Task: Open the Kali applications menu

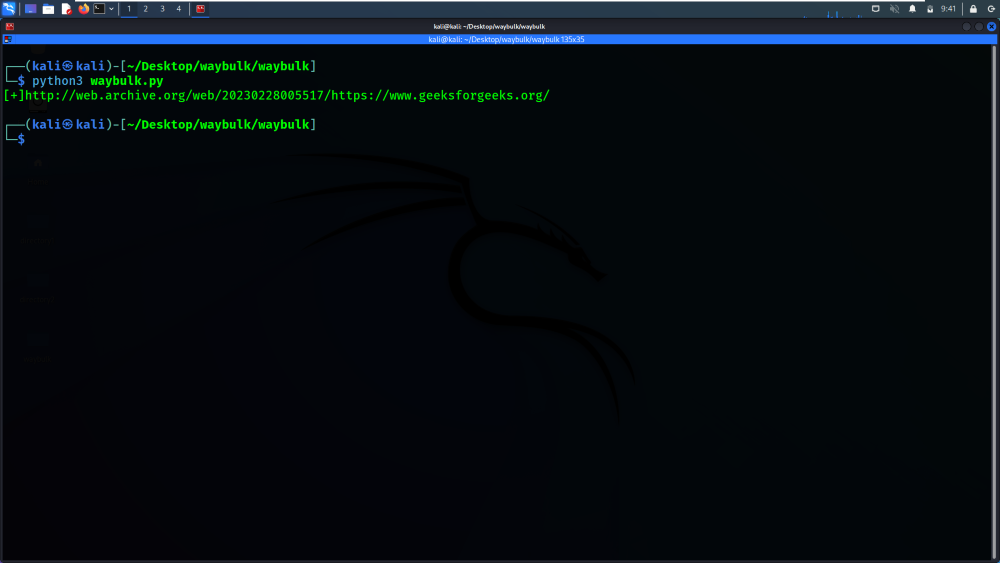Action: [x=9, y=9]
